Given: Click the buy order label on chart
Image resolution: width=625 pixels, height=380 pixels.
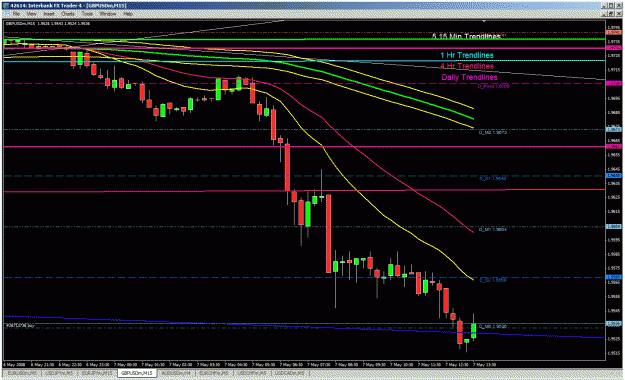Looking at the screenshot, I should pyautogui.click(x=20, y=326).
